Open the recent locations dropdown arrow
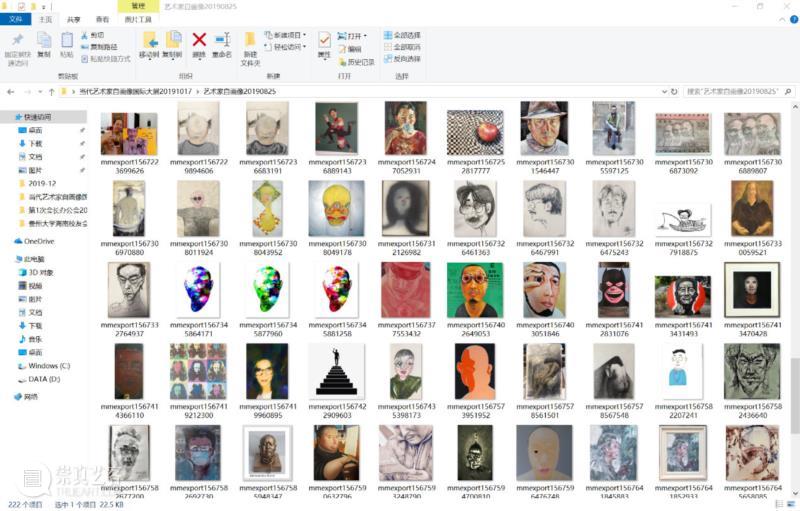 tap(40, 92)
